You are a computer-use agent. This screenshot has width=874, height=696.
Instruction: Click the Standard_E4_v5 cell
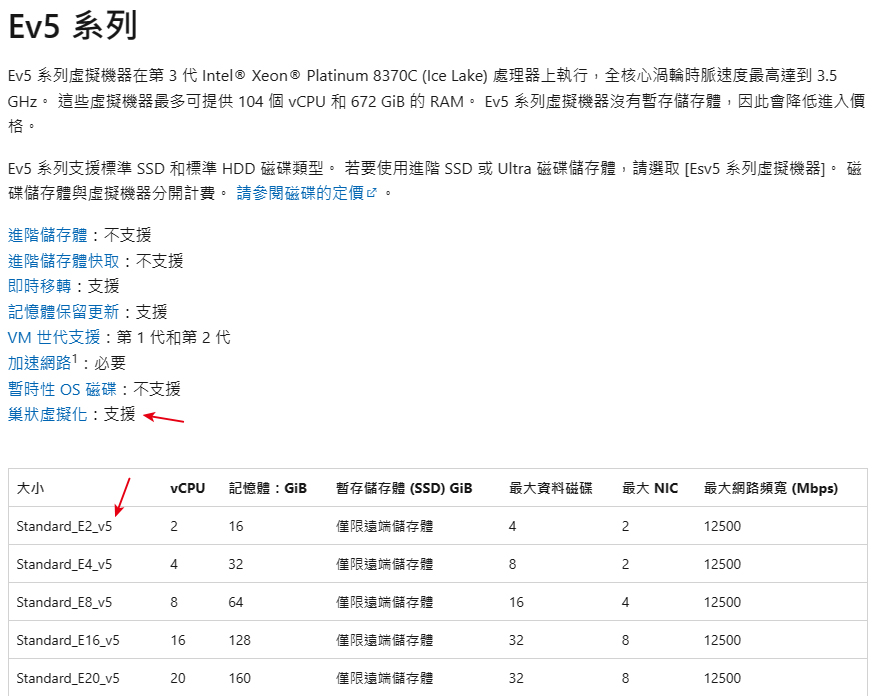(64, 564)
